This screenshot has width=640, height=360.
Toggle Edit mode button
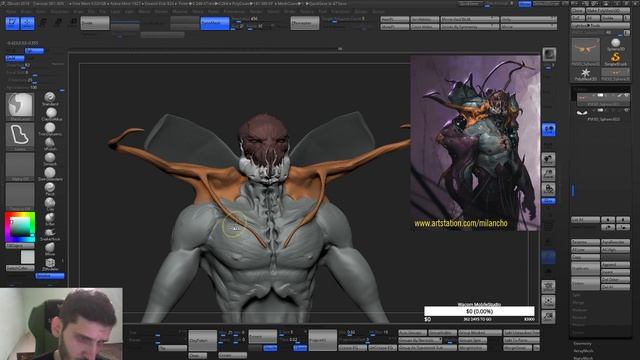tap(12, 23)
